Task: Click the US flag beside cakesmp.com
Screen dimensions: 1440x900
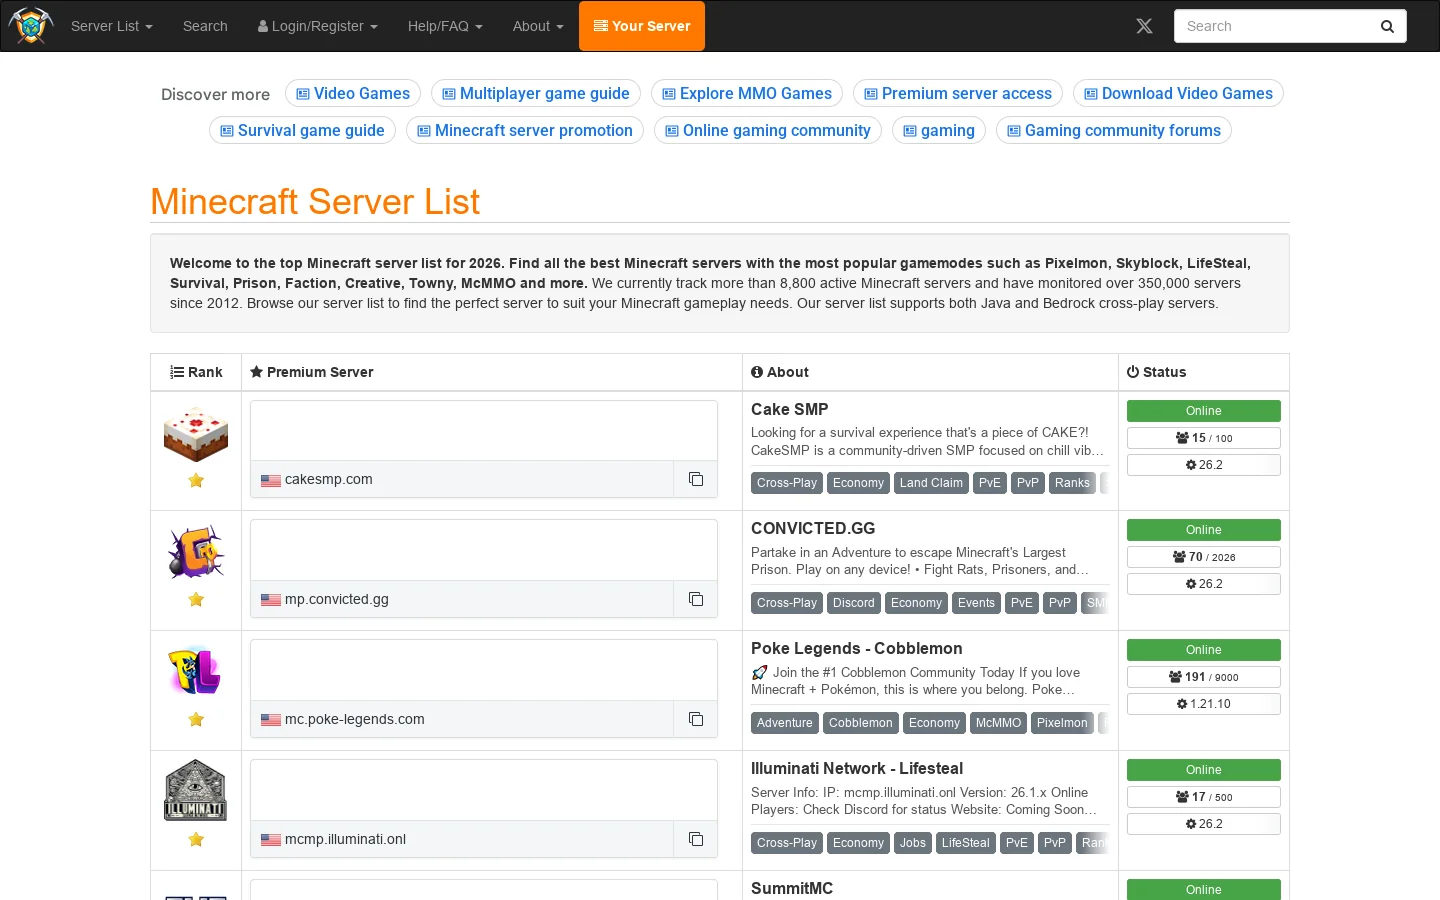Action: tap(271, 480)
